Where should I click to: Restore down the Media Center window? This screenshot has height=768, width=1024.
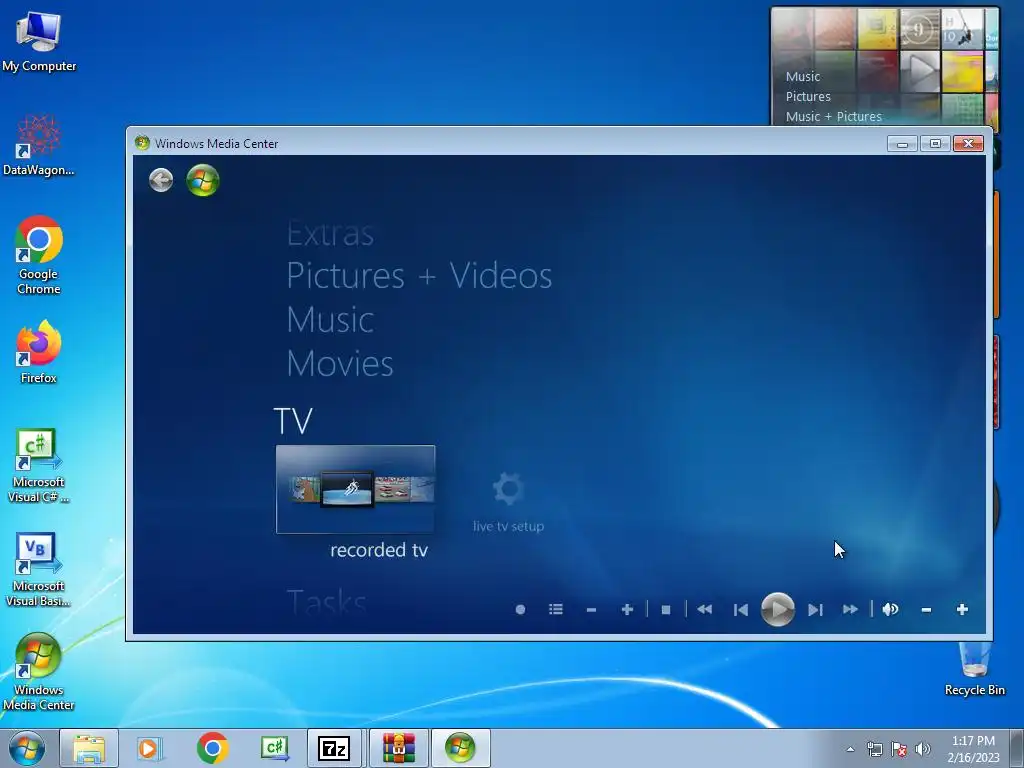click(935, 144)
